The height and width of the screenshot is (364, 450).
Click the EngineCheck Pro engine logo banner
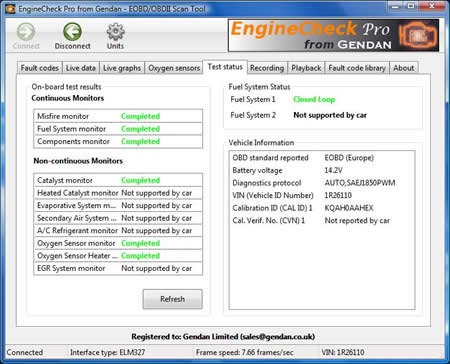coord(333,35)
